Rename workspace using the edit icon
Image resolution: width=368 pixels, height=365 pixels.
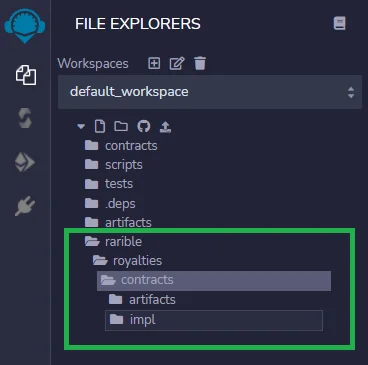pos(177,63)
